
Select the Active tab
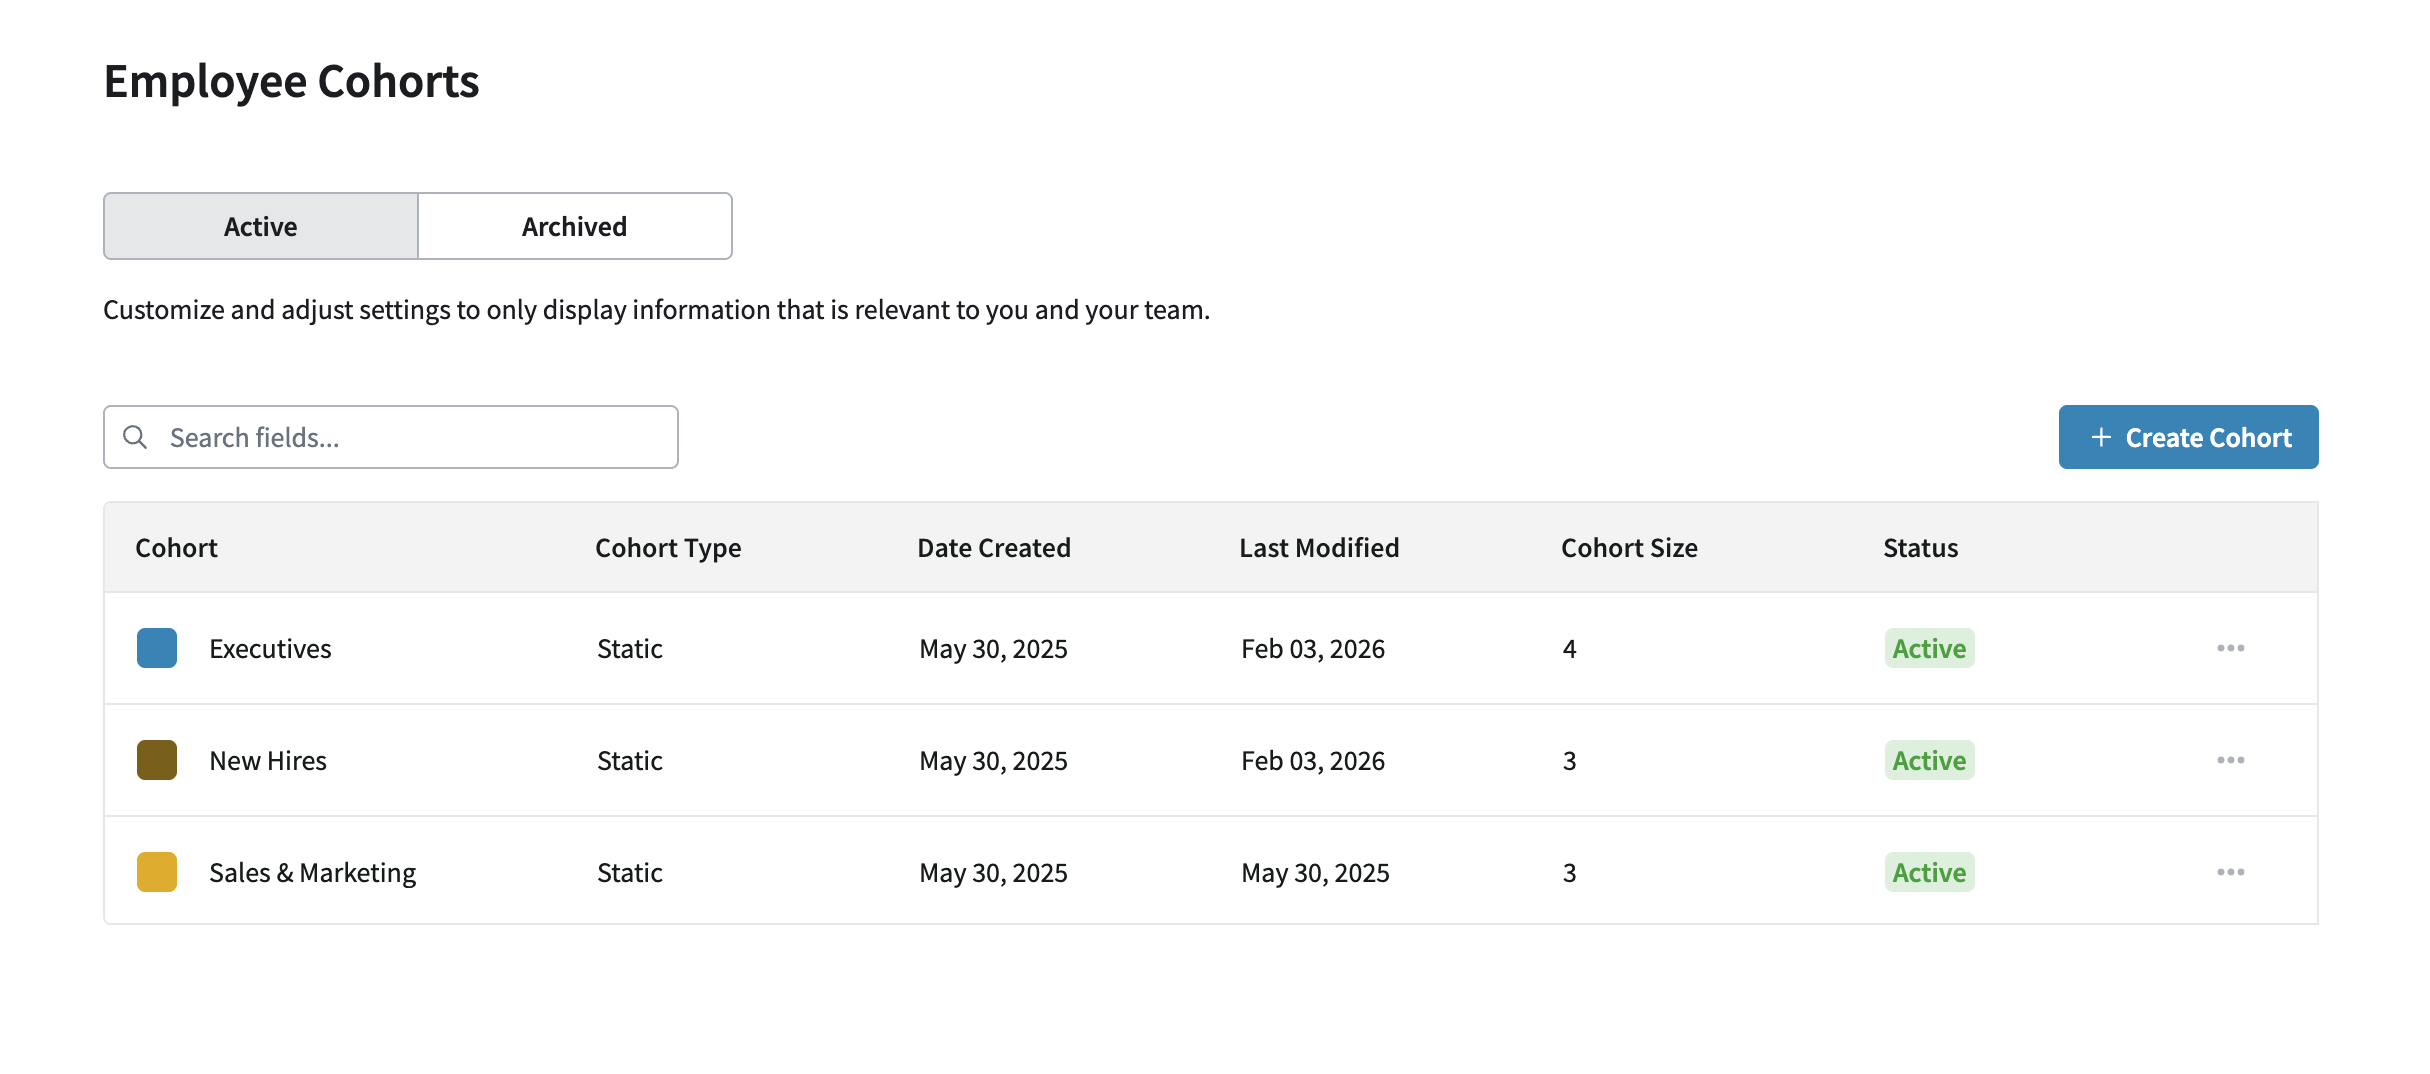pos(260,227)
